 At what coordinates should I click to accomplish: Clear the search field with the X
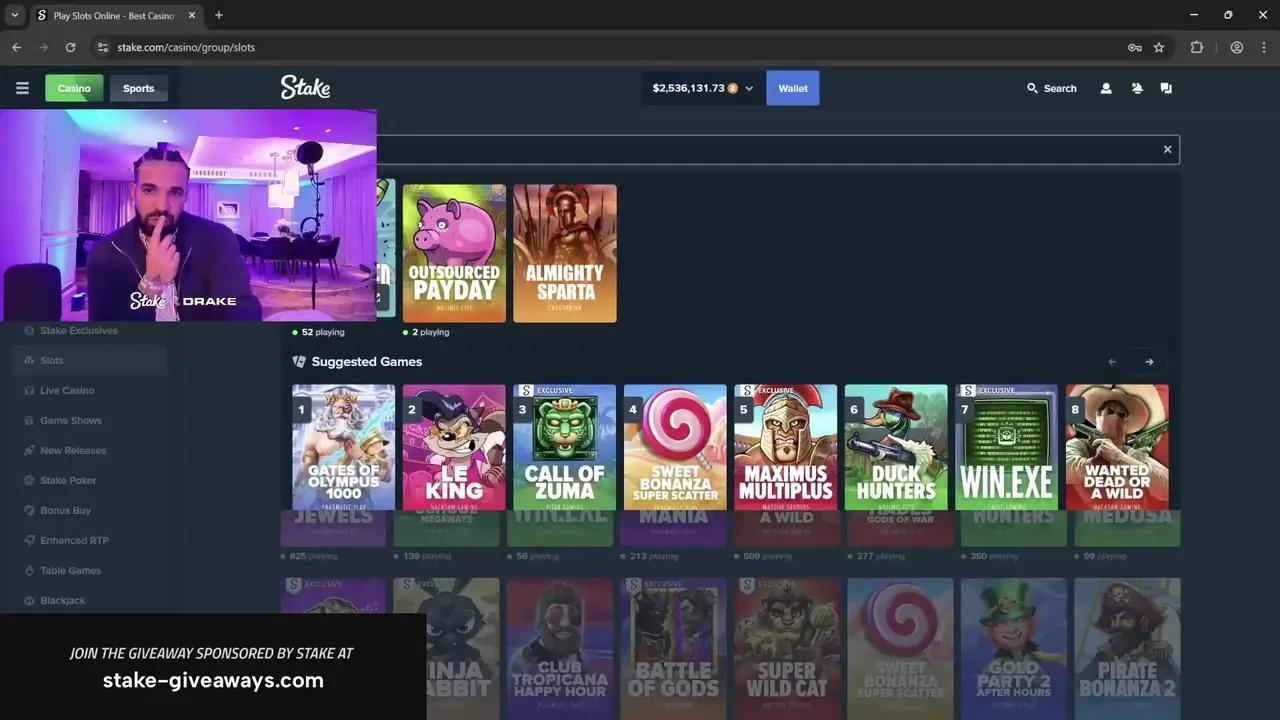(x=1167, y=149)
